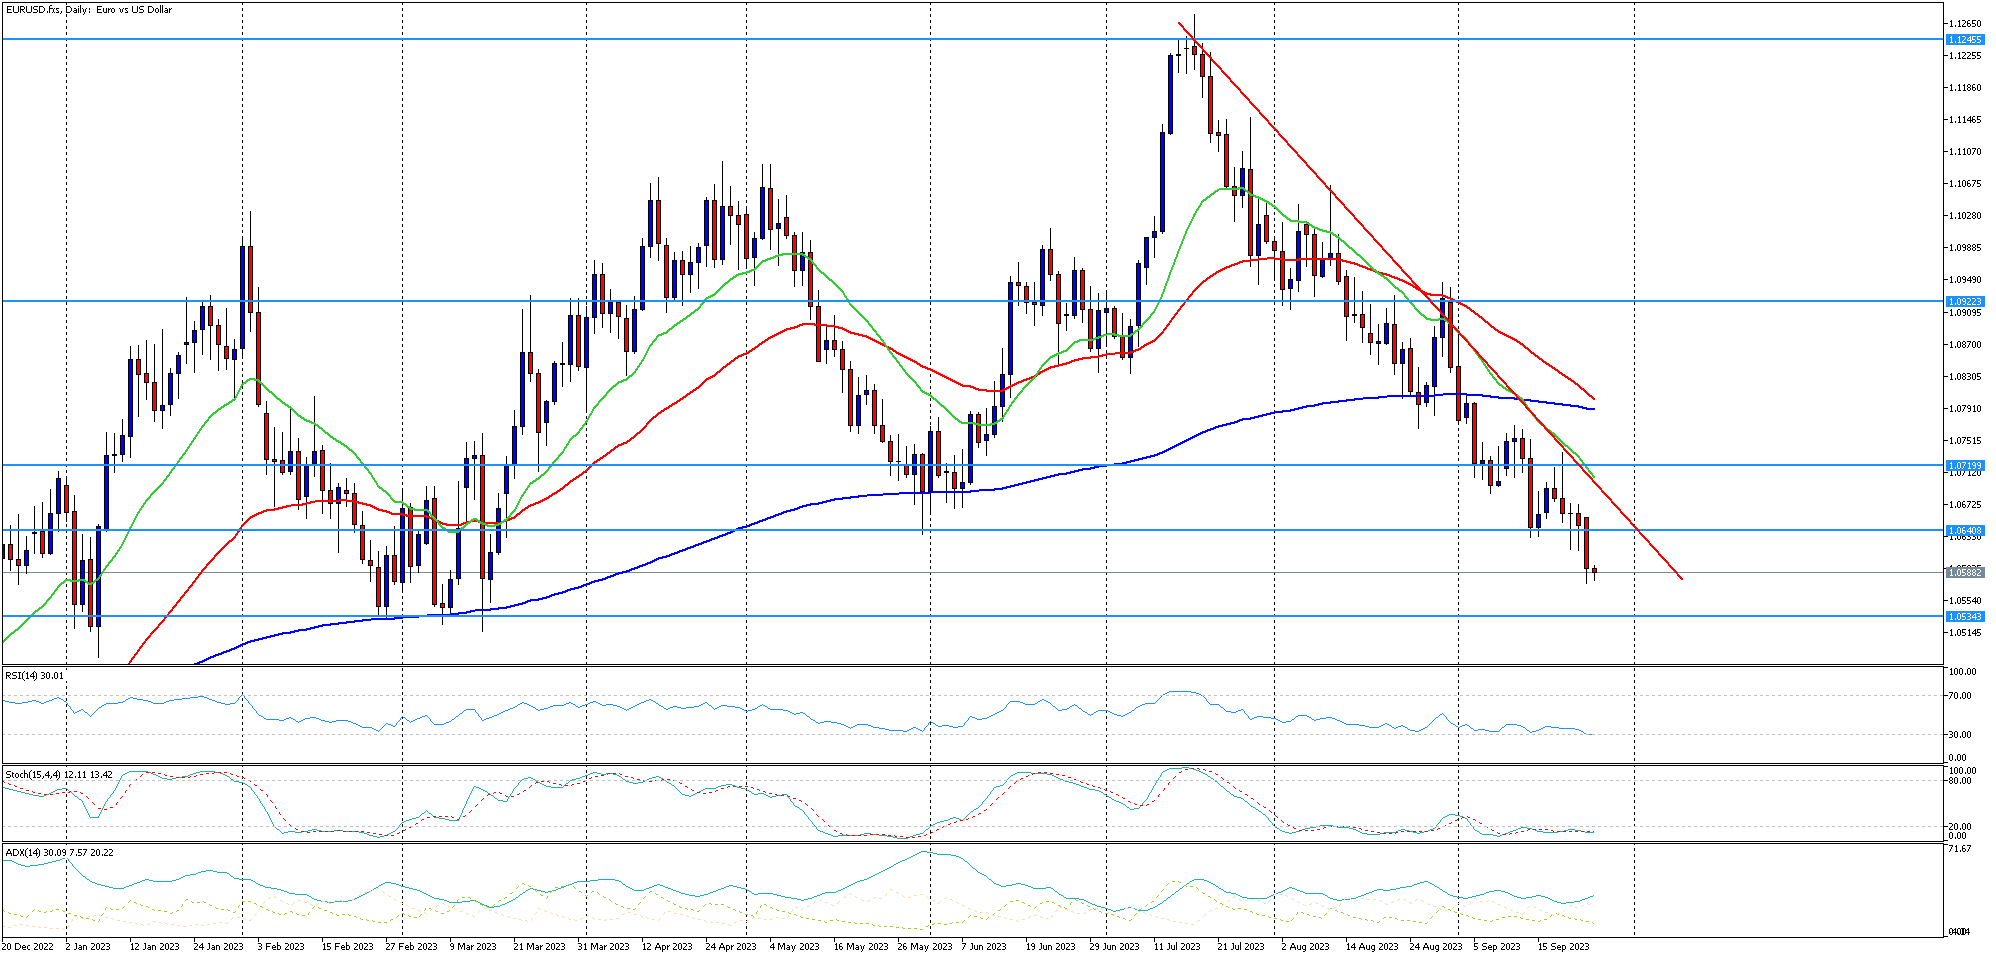Click the "26 May 2023" date label

925,947
